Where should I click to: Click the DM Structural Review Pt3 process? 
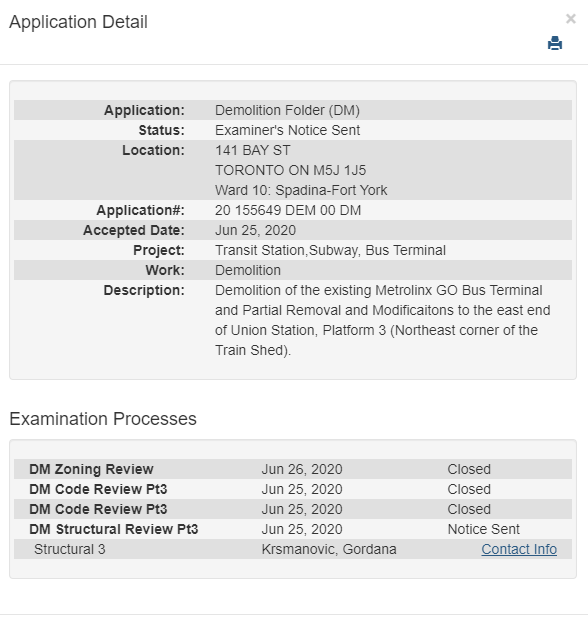coord(114,529)
